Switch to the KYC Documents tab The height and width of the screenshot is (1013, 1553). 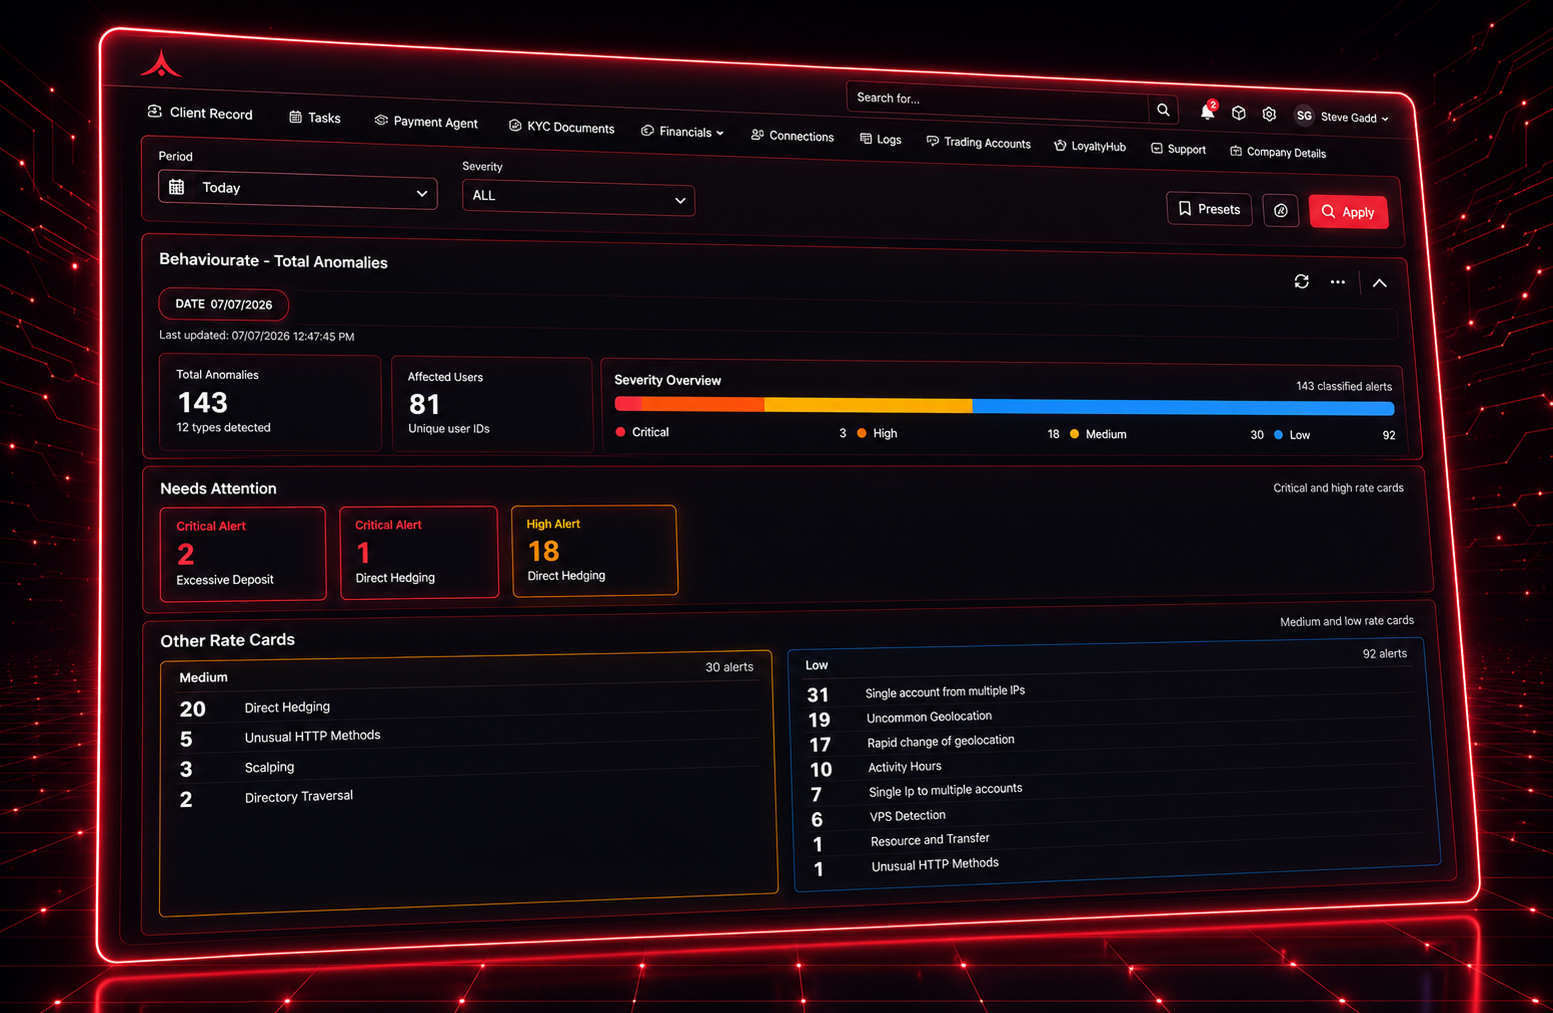click(561, 127)
